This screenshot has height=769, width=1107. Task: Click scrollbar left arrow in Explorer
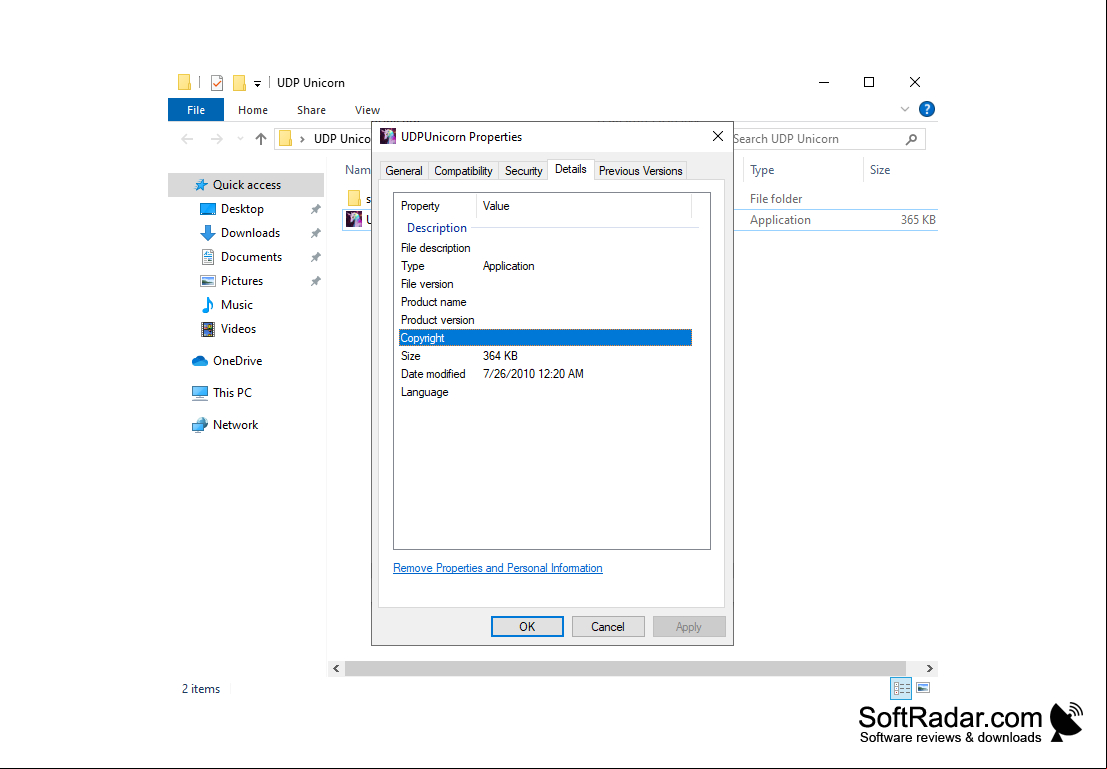(x=336, y=668)
